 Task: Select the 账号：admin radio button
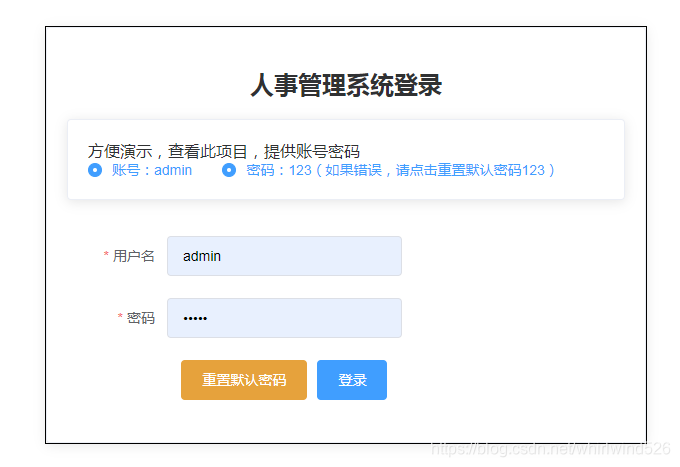click(95, 170)
